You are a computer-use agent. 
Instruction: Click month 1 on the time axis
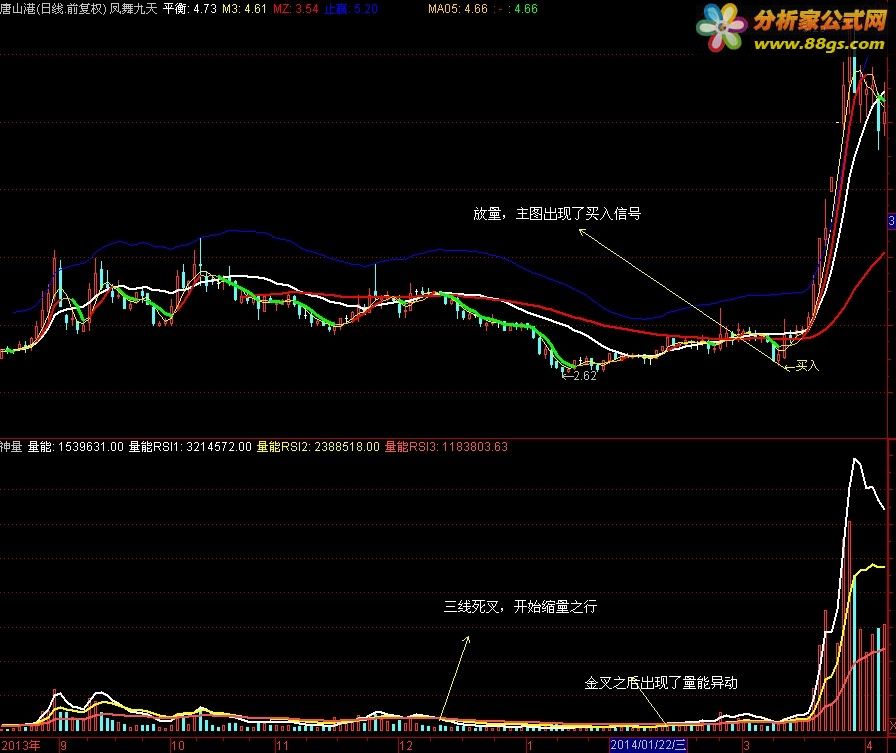coord(529,746)
